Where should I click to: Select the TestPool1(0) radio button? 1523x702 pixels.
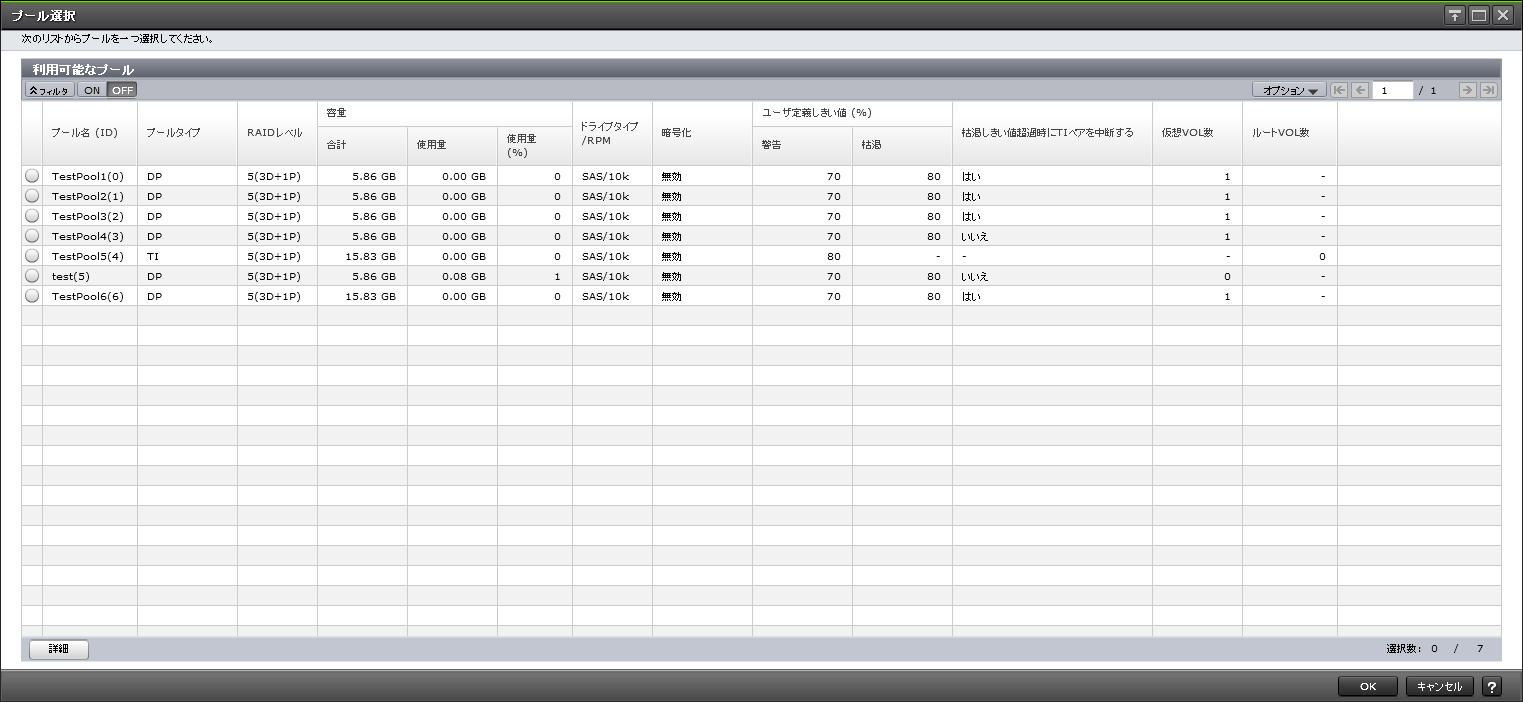(x=32, y=176)
